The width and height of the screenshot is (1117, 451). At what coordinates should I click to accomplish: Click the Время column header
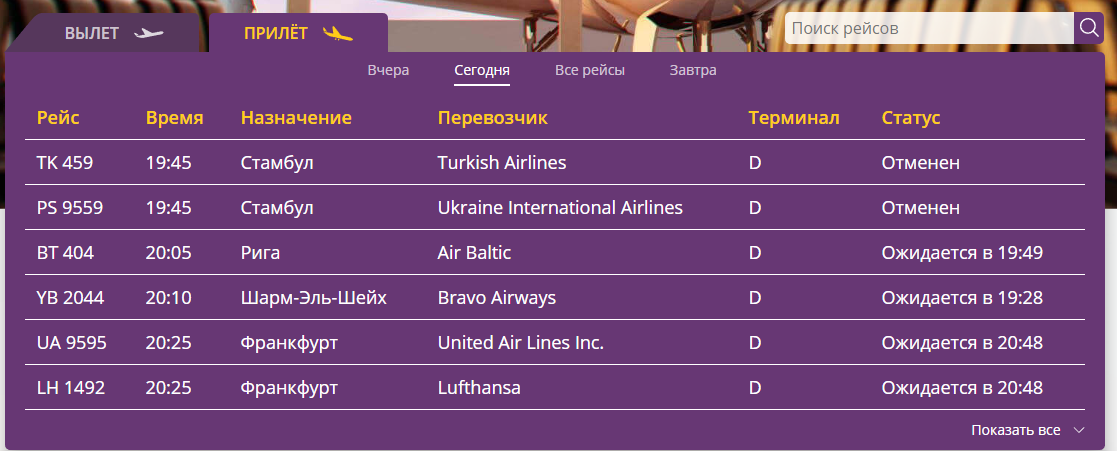point(174,118)
